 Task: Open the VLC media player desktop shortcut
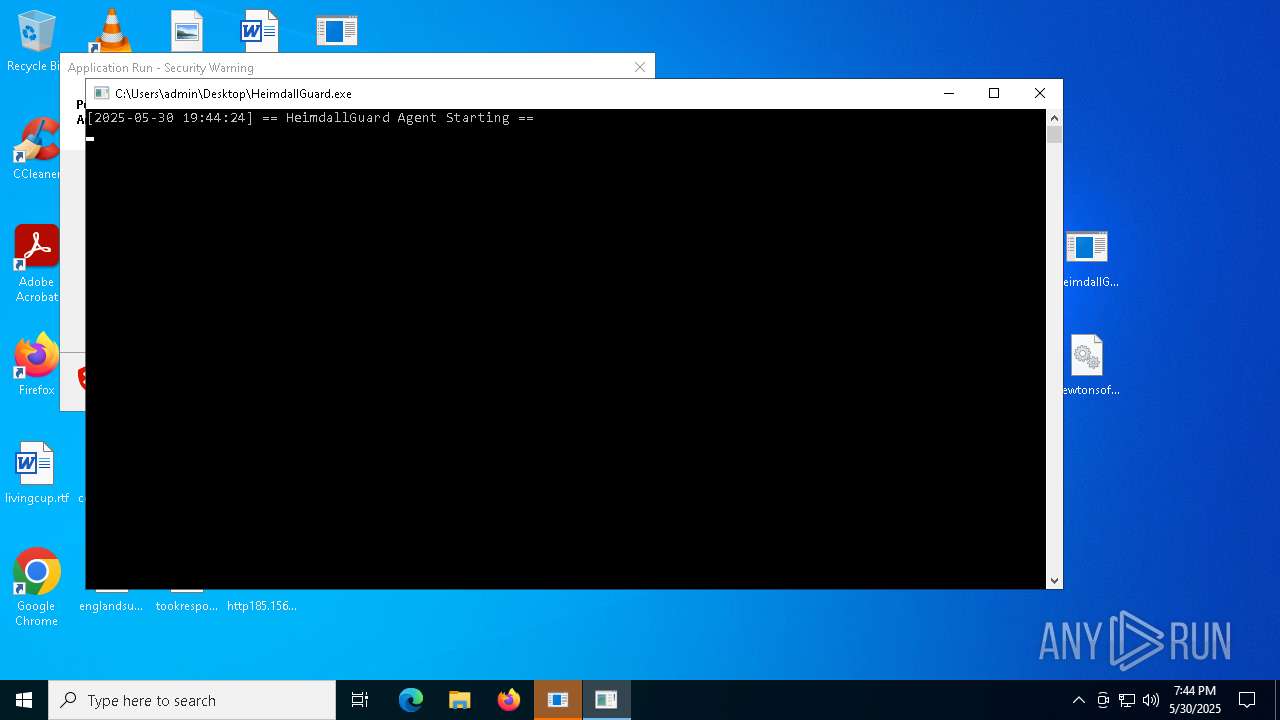point(111,30)
